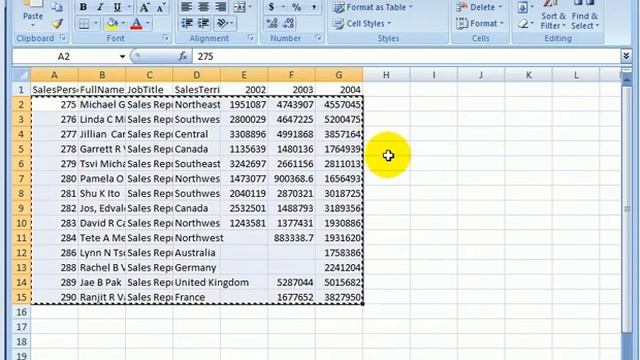
Task: Open Cell Styles gallery
Action: [362, 24]
